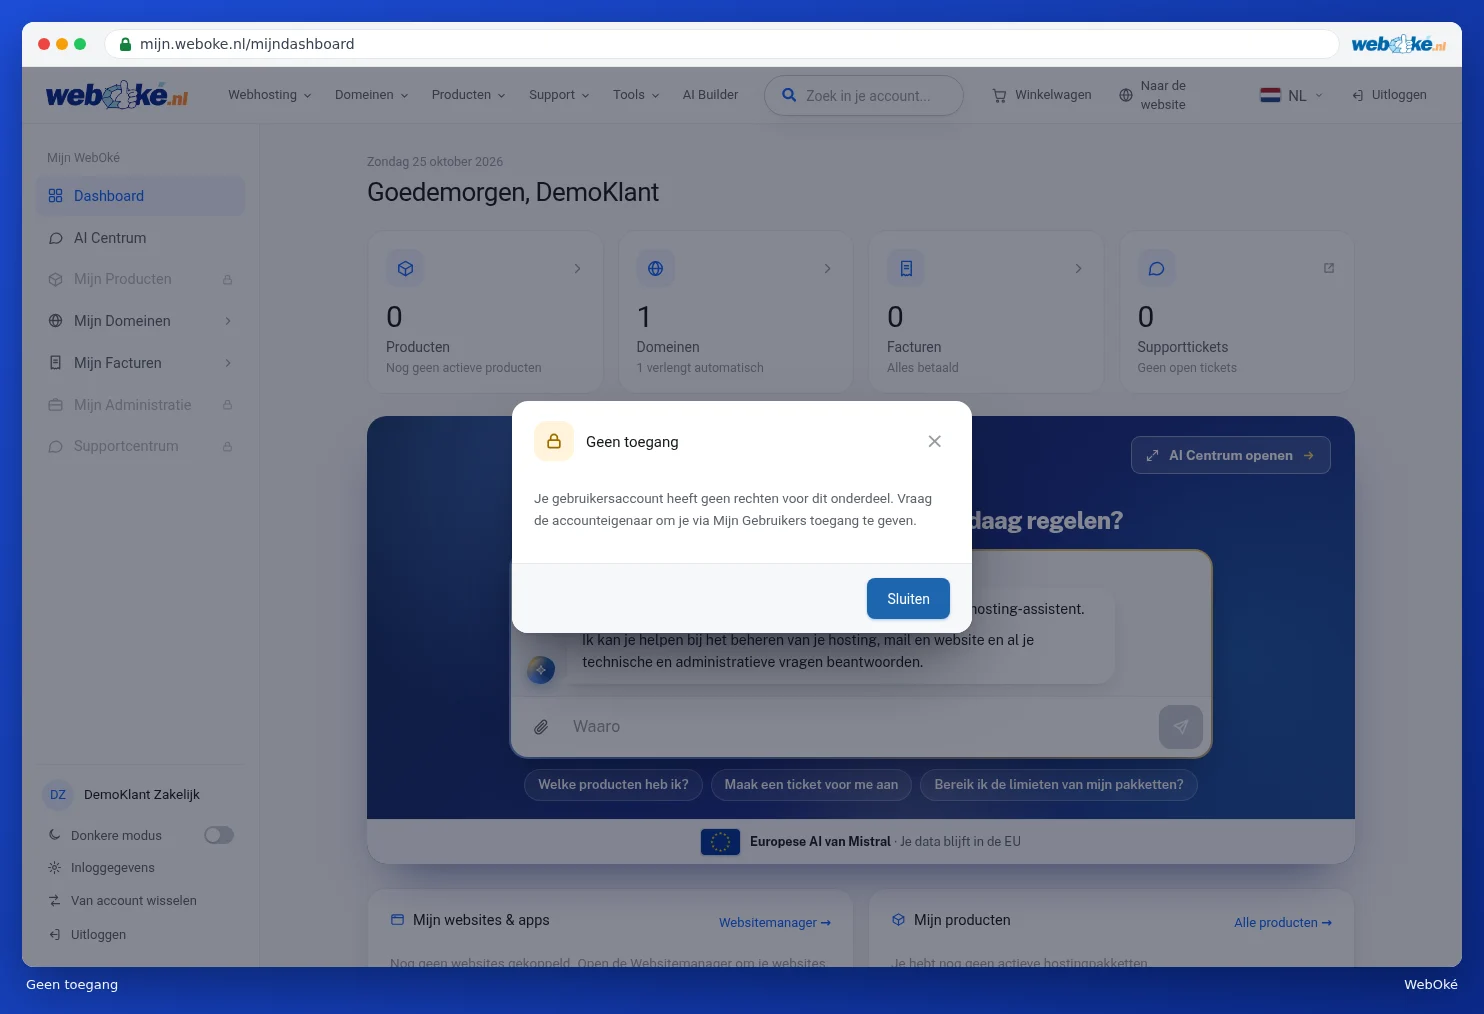Click Uitloggen in the top bar
Screen dimensions: 1484x1014
click(1389, 95)
